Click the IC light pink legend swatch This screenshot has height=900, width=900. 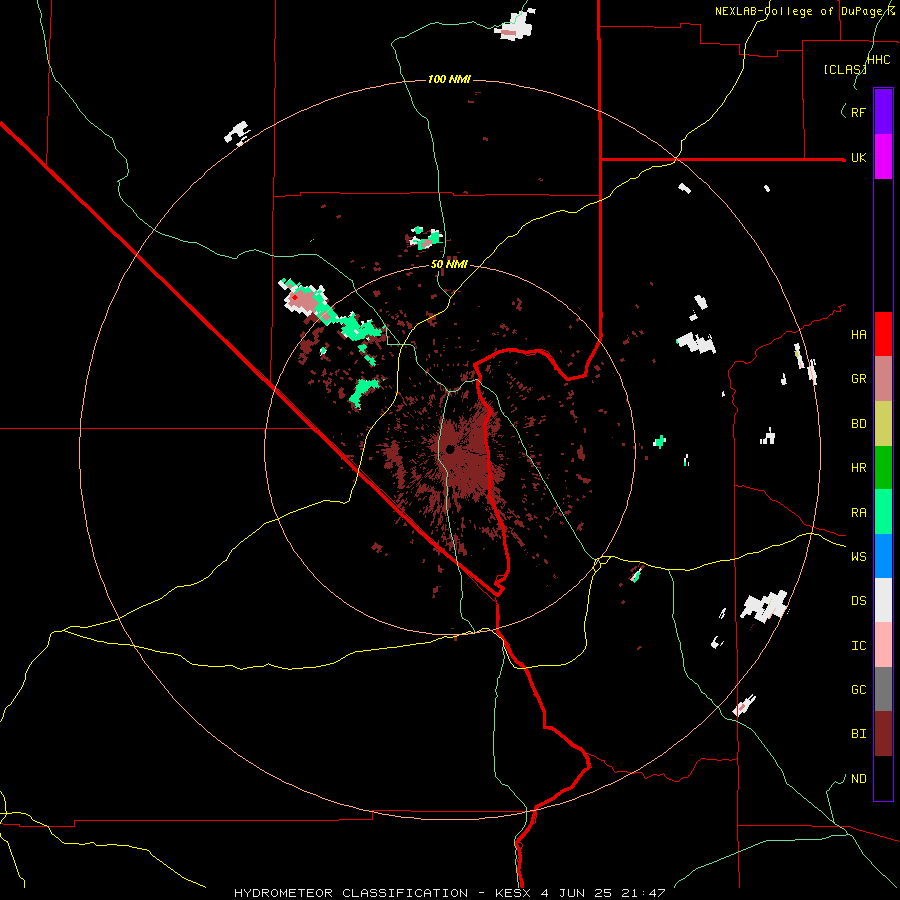tap(883, 645)
